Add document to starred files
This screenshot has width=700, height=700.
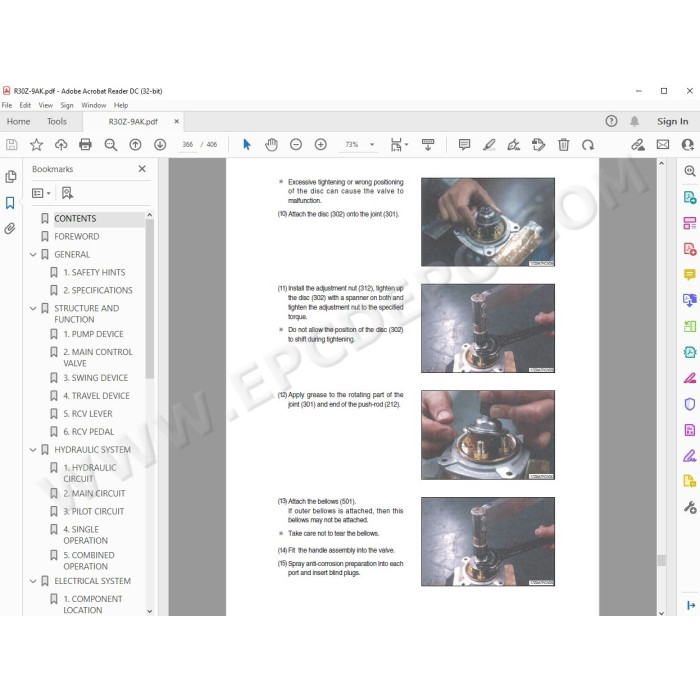[x=36, y=145]
